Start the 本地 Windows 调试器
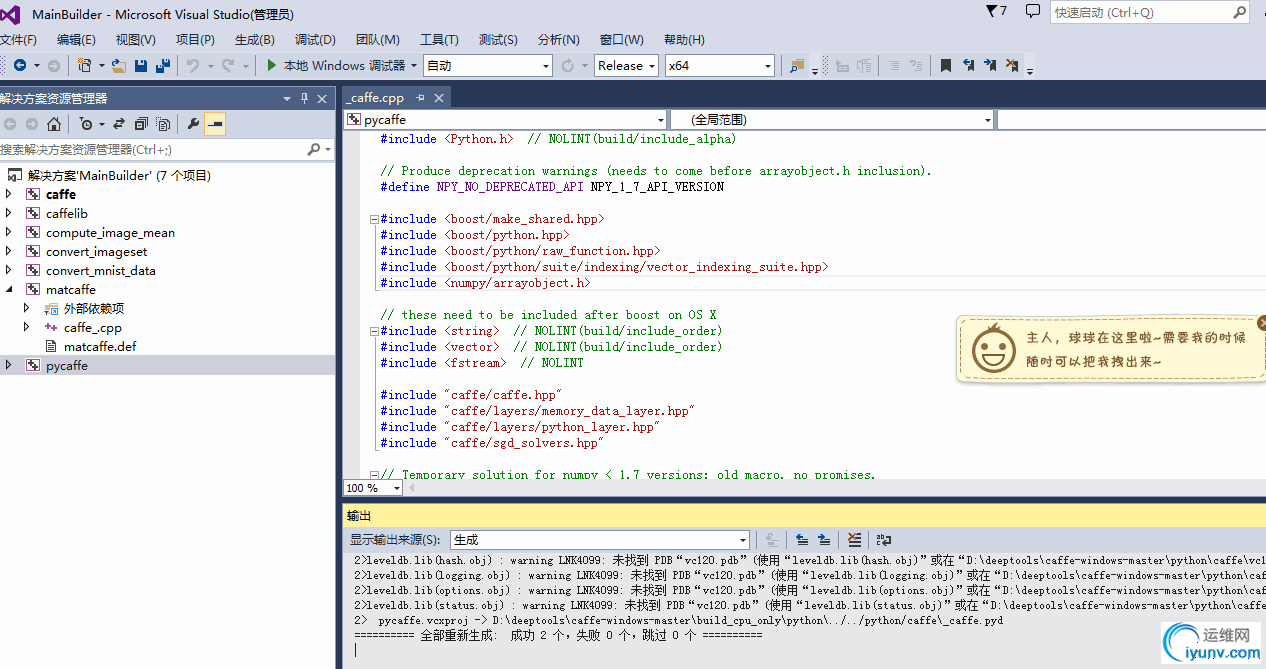The height and width of the screenshot is (669, 1266). (x=336, y=65)
